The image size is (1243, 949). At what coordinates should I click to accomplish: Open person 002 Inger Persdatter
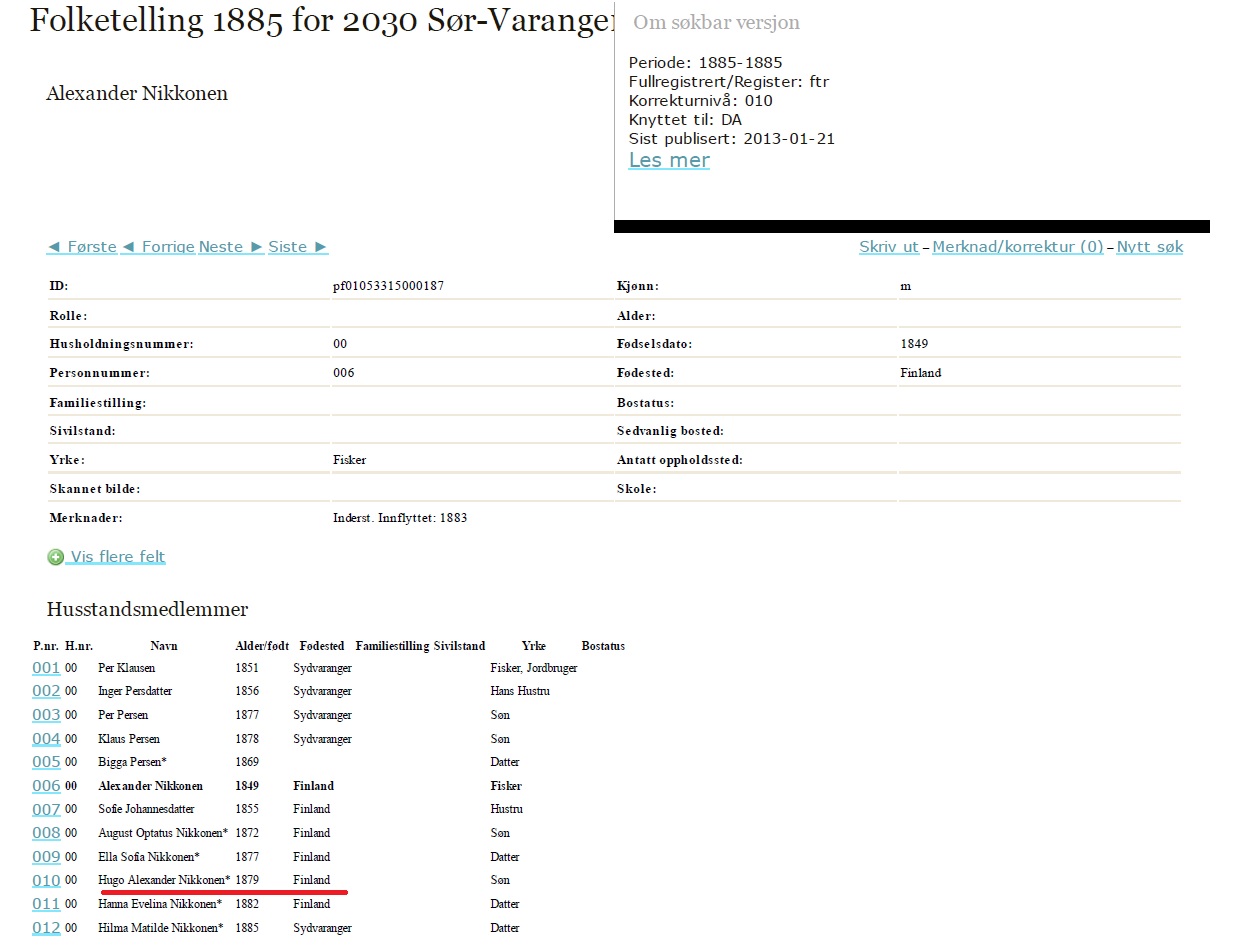pos(46,691)
